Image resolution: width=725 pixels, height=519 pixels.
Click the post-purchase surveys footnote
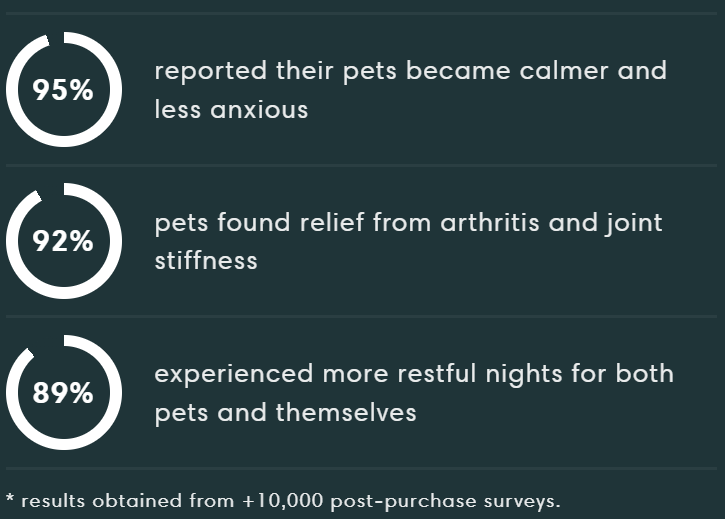click(x=283, y=501)
